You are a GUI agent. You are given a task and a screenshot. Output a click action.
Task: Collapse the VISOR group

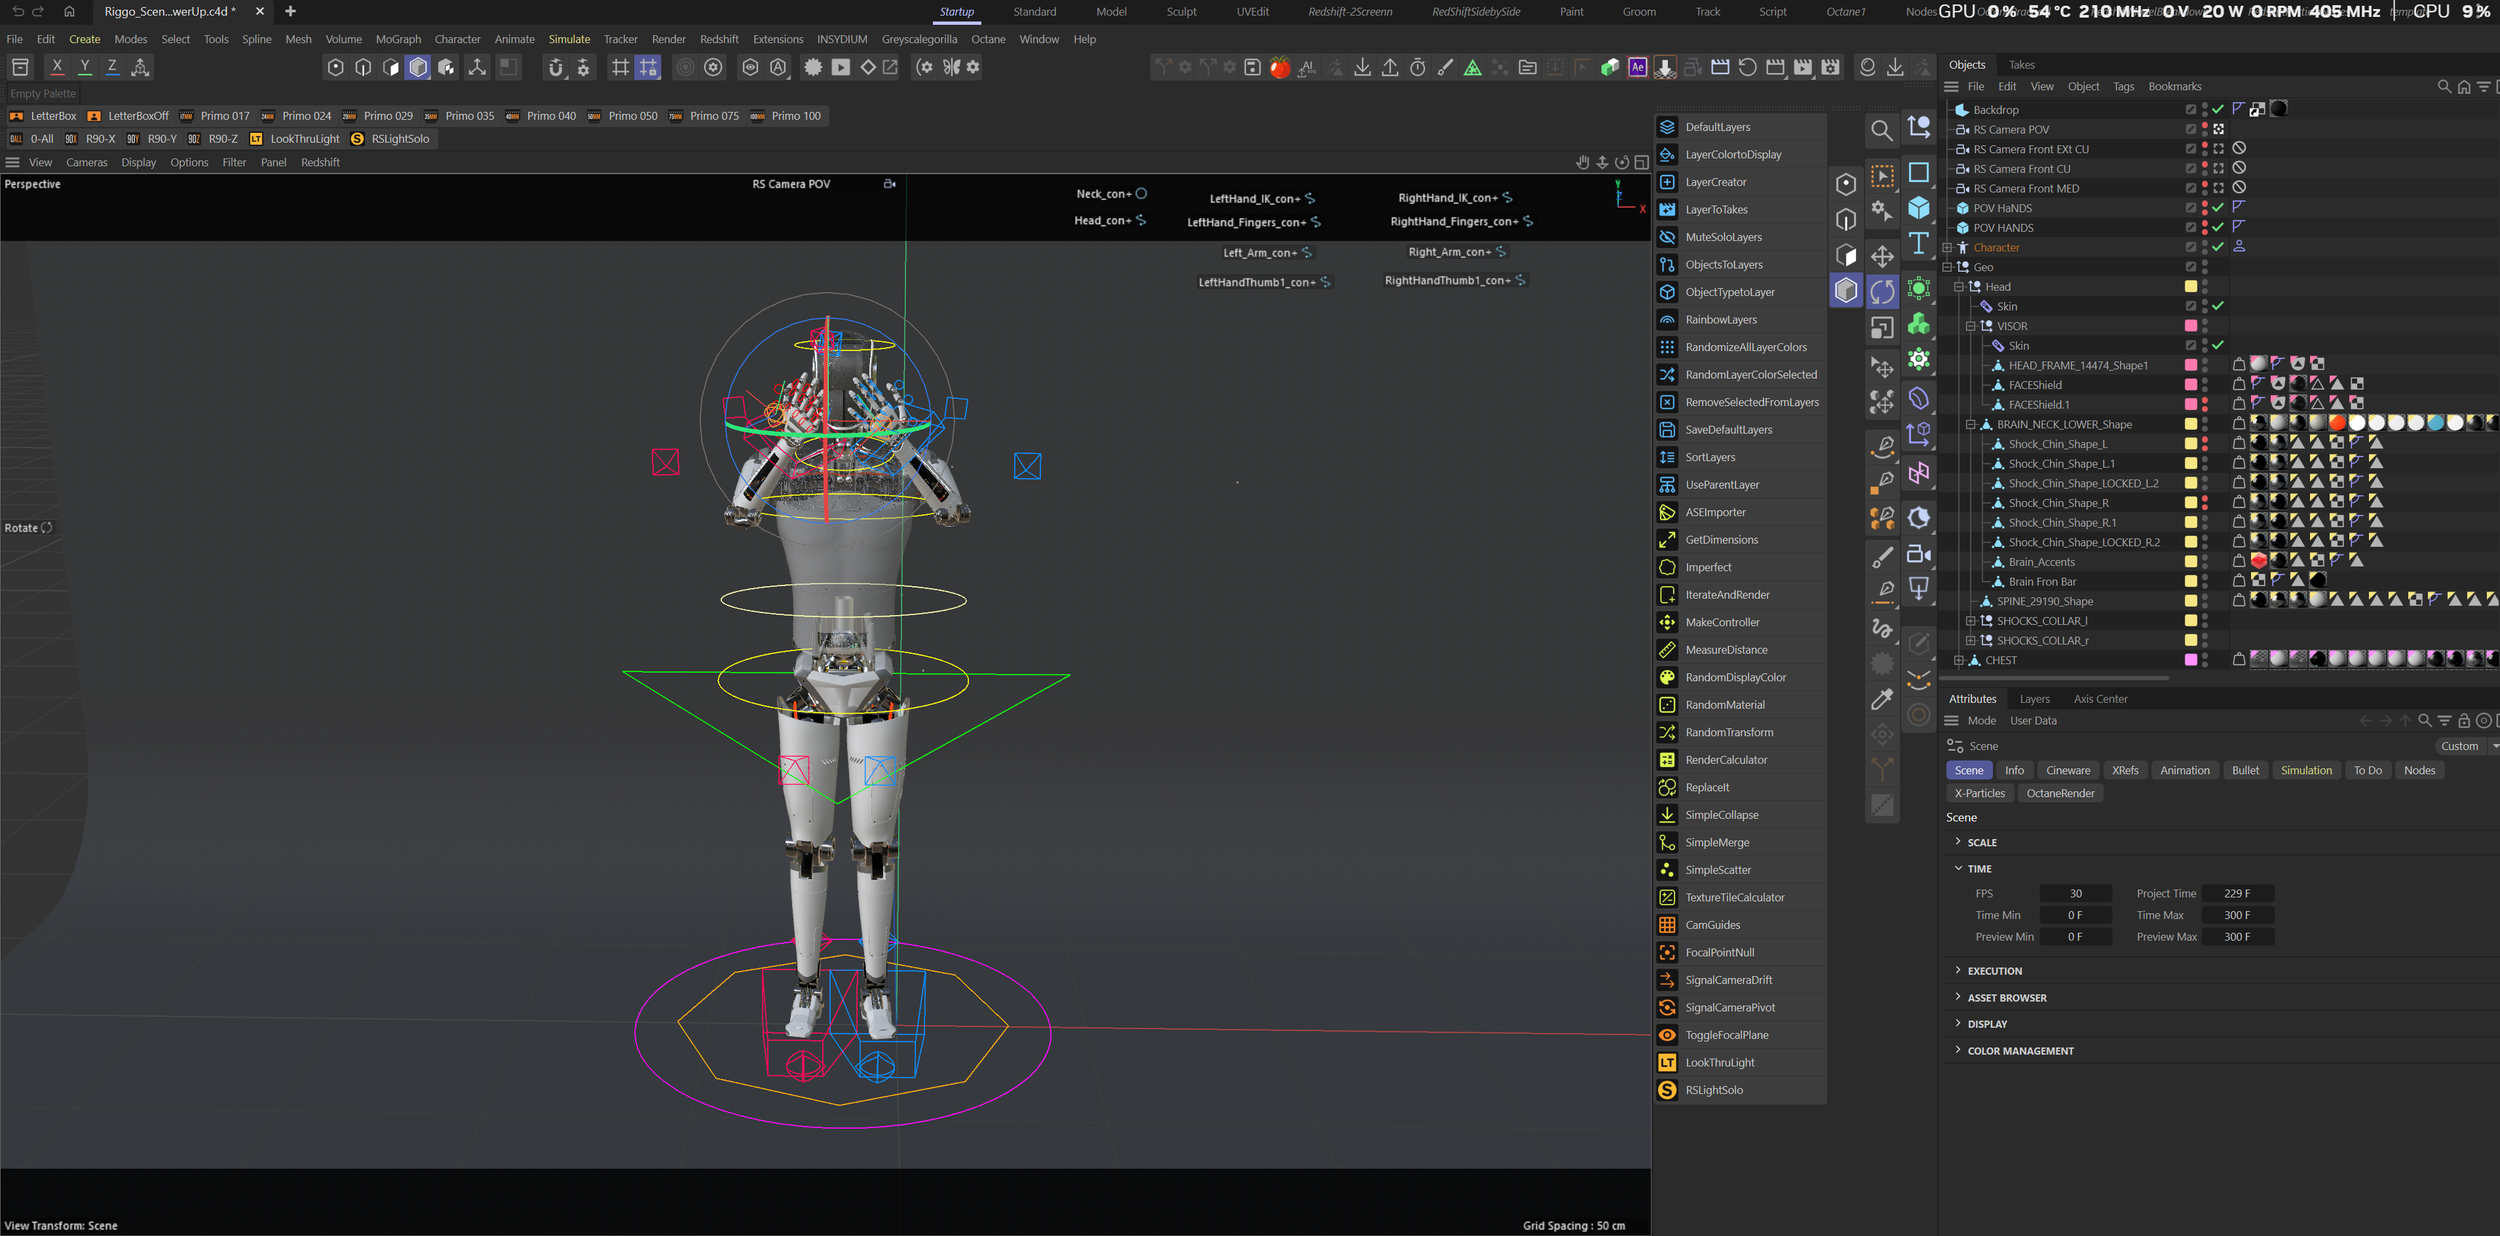tap(1970, 326)
